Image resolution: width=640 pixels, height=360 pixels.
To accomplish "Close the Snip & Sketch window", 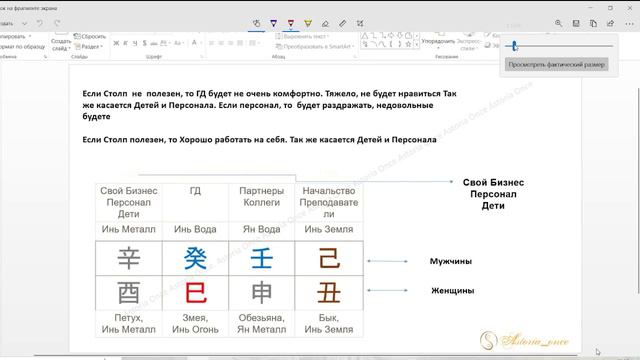I will click(630, 7).
